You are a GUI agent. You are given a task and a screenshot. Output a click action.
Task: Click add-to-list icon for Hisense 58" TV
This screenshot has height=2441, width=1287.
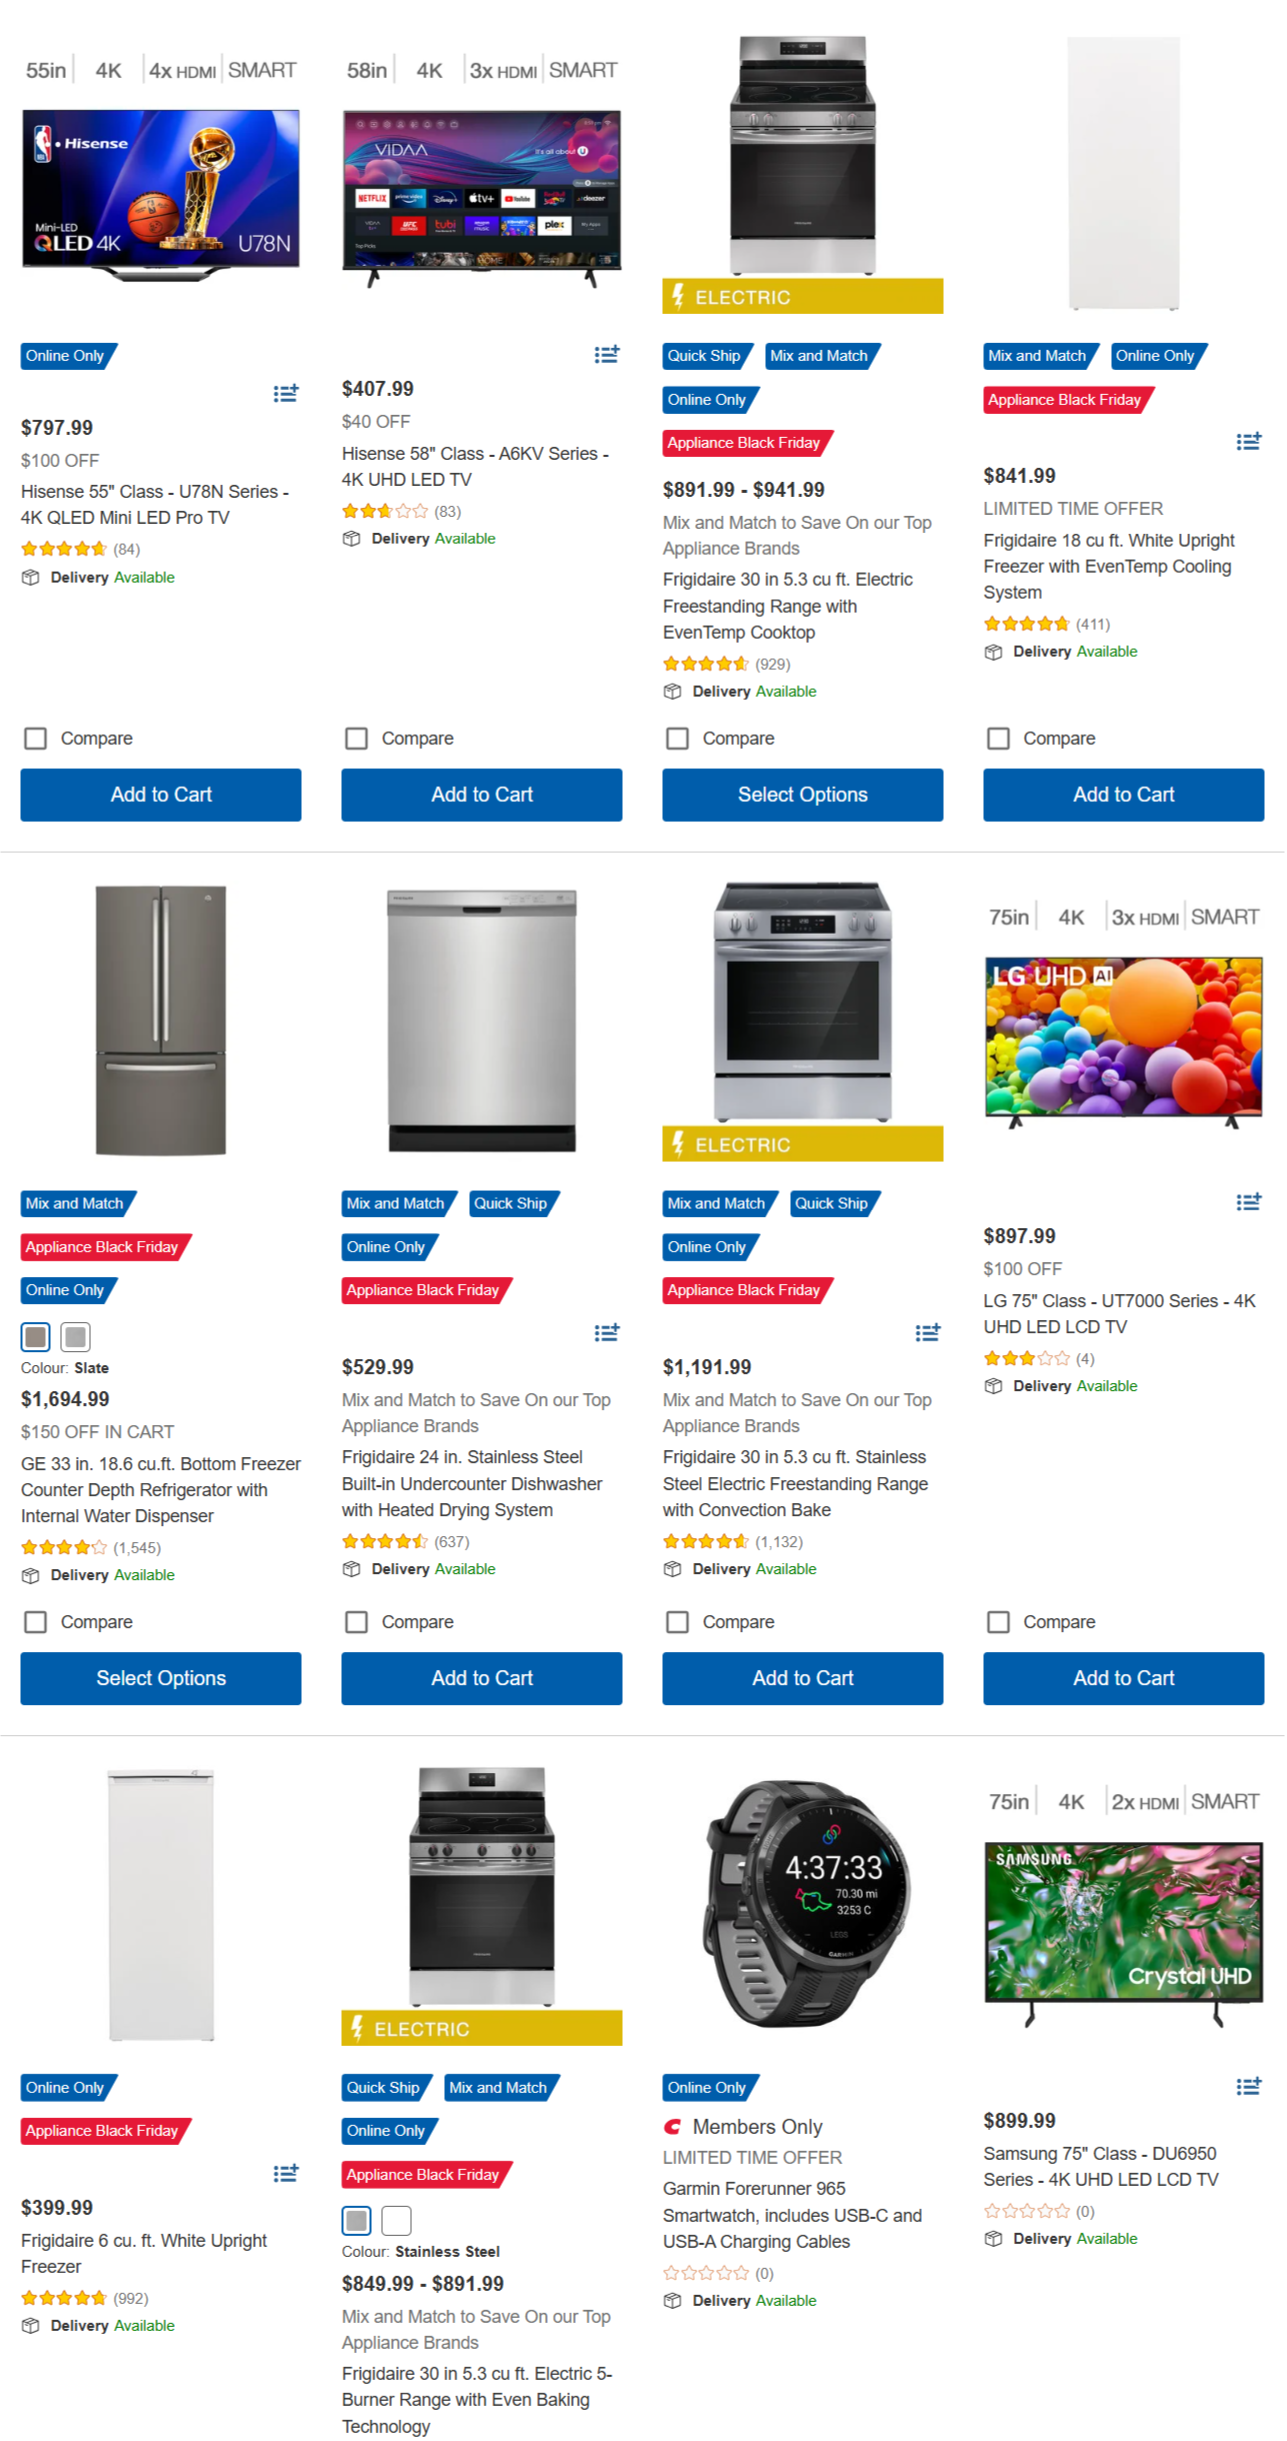[607, 354]
